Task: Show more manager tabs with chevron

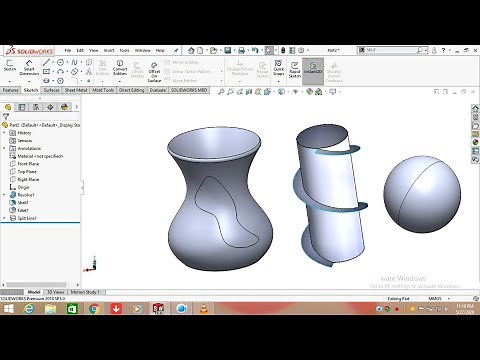Action: point(76,107)
